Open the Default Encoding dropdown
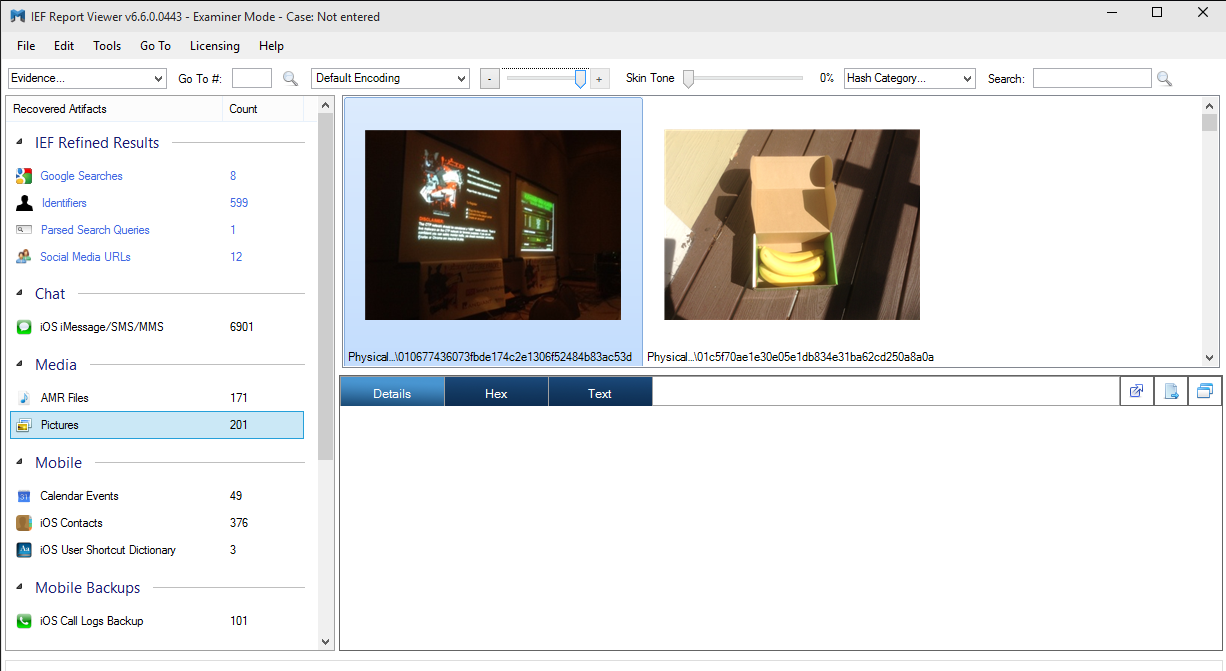The image size is (1226, 671). pyautogui.click(x=391, y=78)
